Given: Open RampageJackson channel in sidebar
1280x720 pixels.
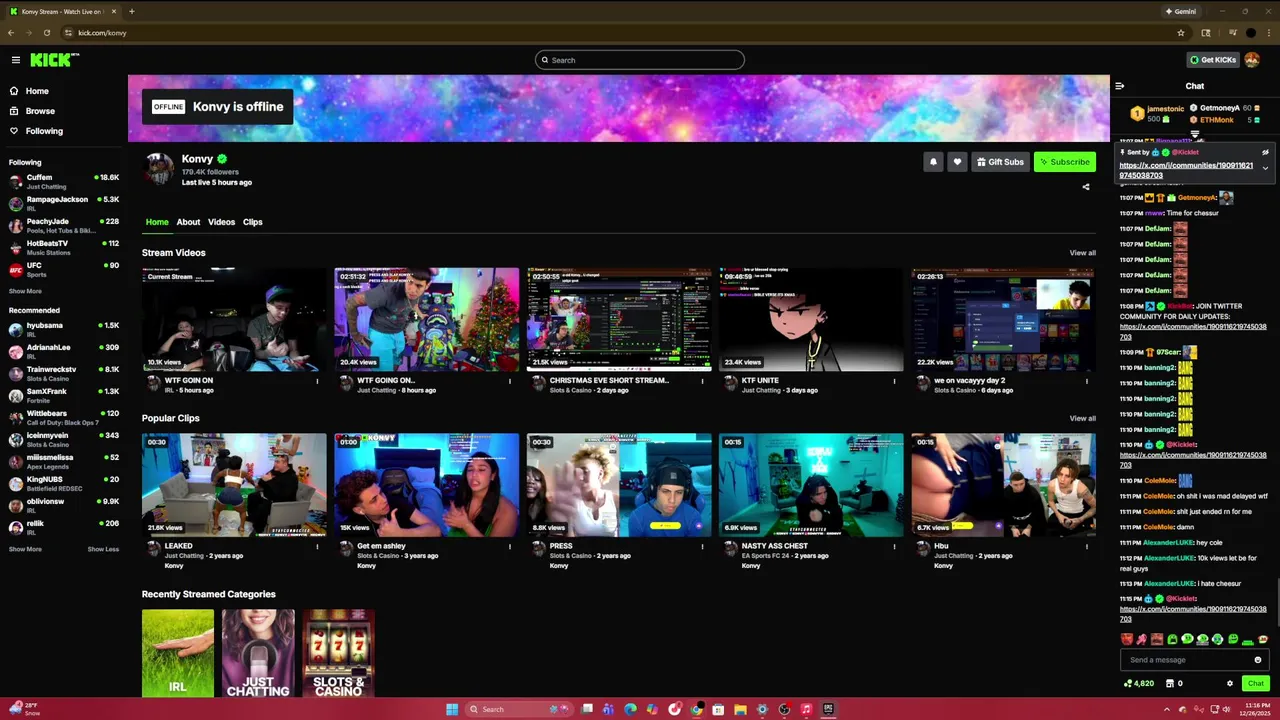Looking at the screenshot, I should 63,204.
